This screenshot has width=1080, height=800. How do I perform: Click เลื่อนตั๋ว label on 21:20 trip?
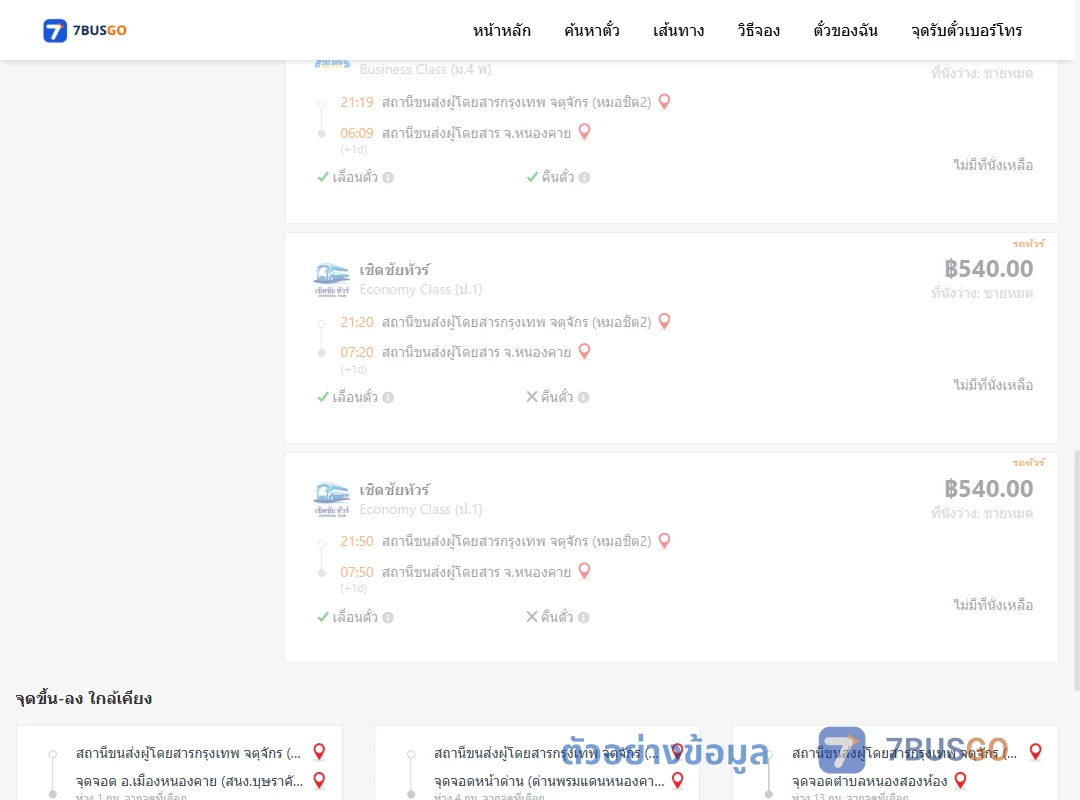355,397
